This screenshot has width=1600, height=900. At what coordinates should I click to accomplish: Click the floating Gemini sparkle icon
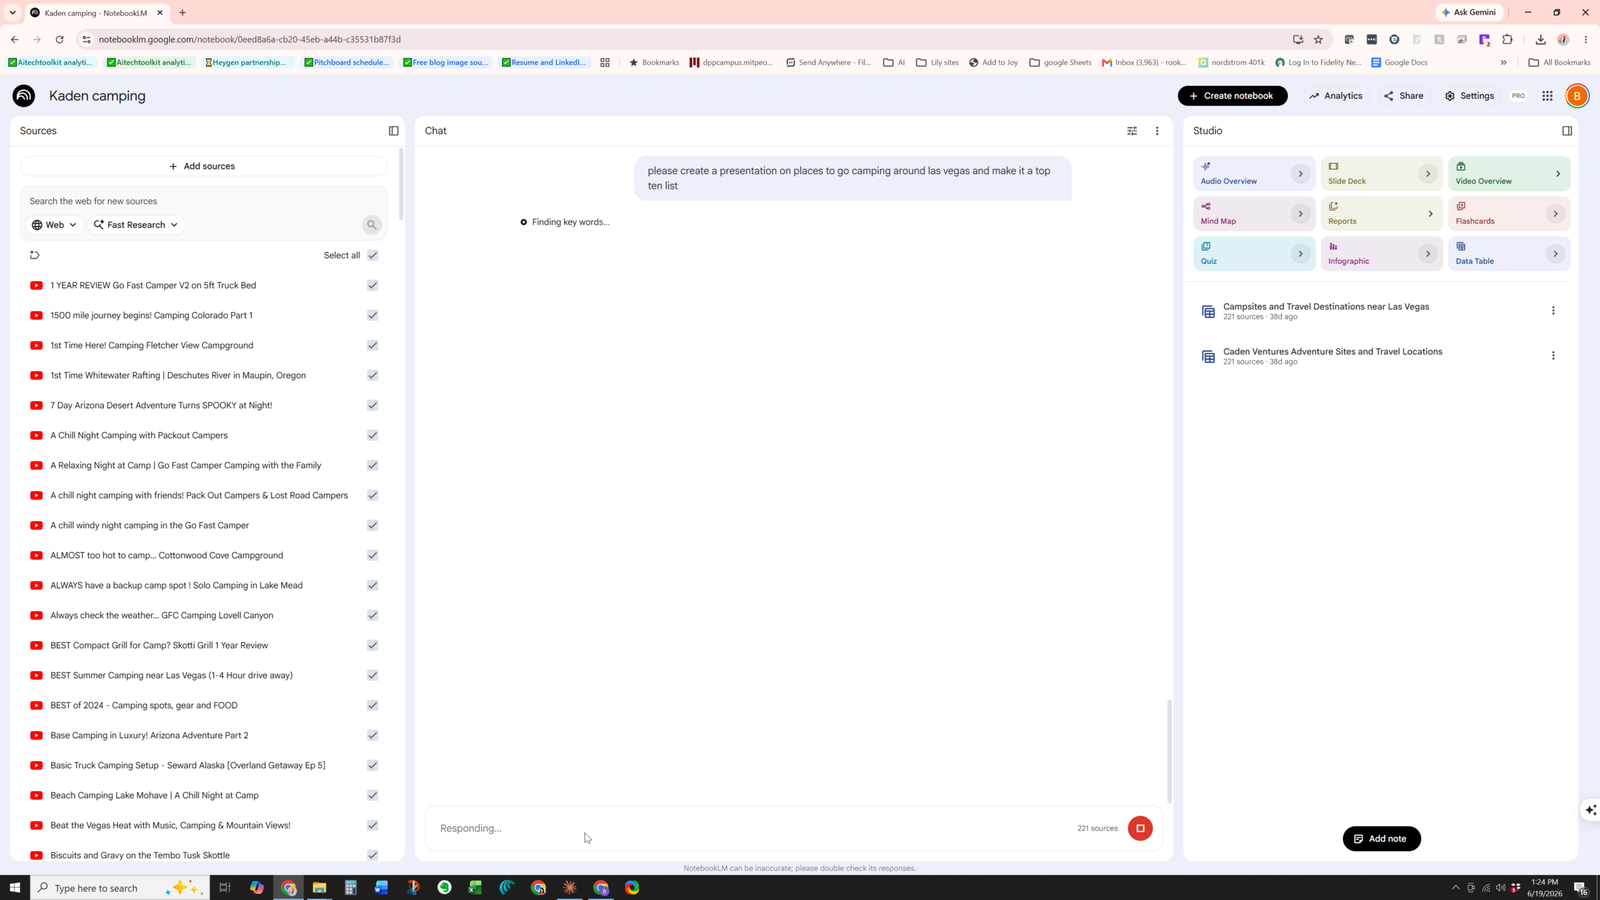coord(1590,810)
